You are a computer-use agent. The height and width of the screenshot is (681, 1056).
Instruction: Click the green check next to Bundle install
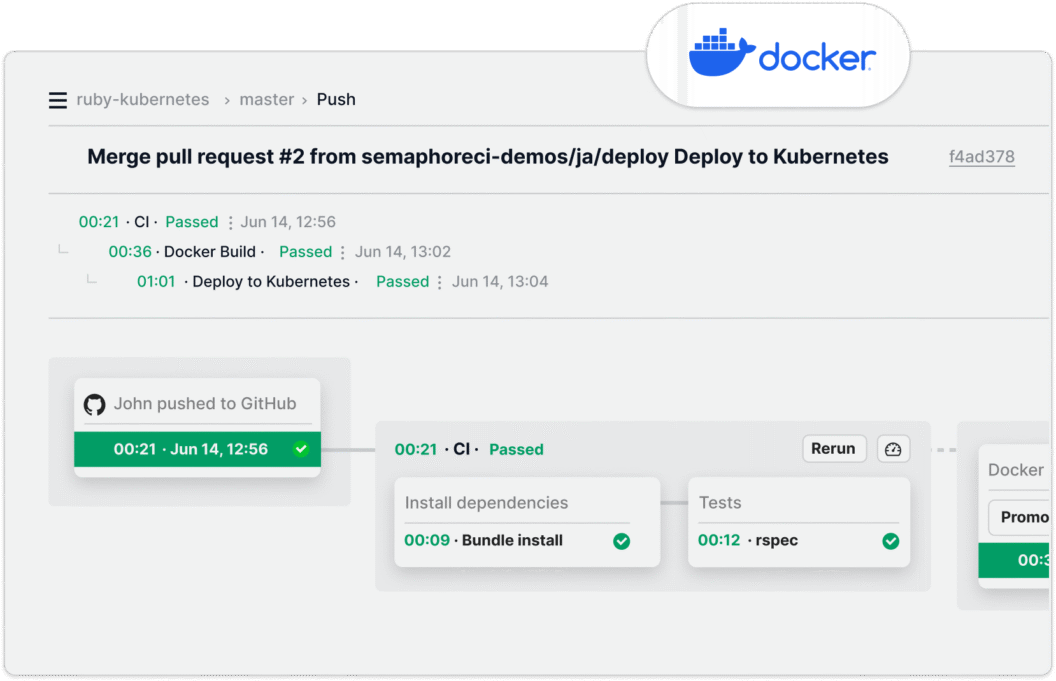coord(622,541)
